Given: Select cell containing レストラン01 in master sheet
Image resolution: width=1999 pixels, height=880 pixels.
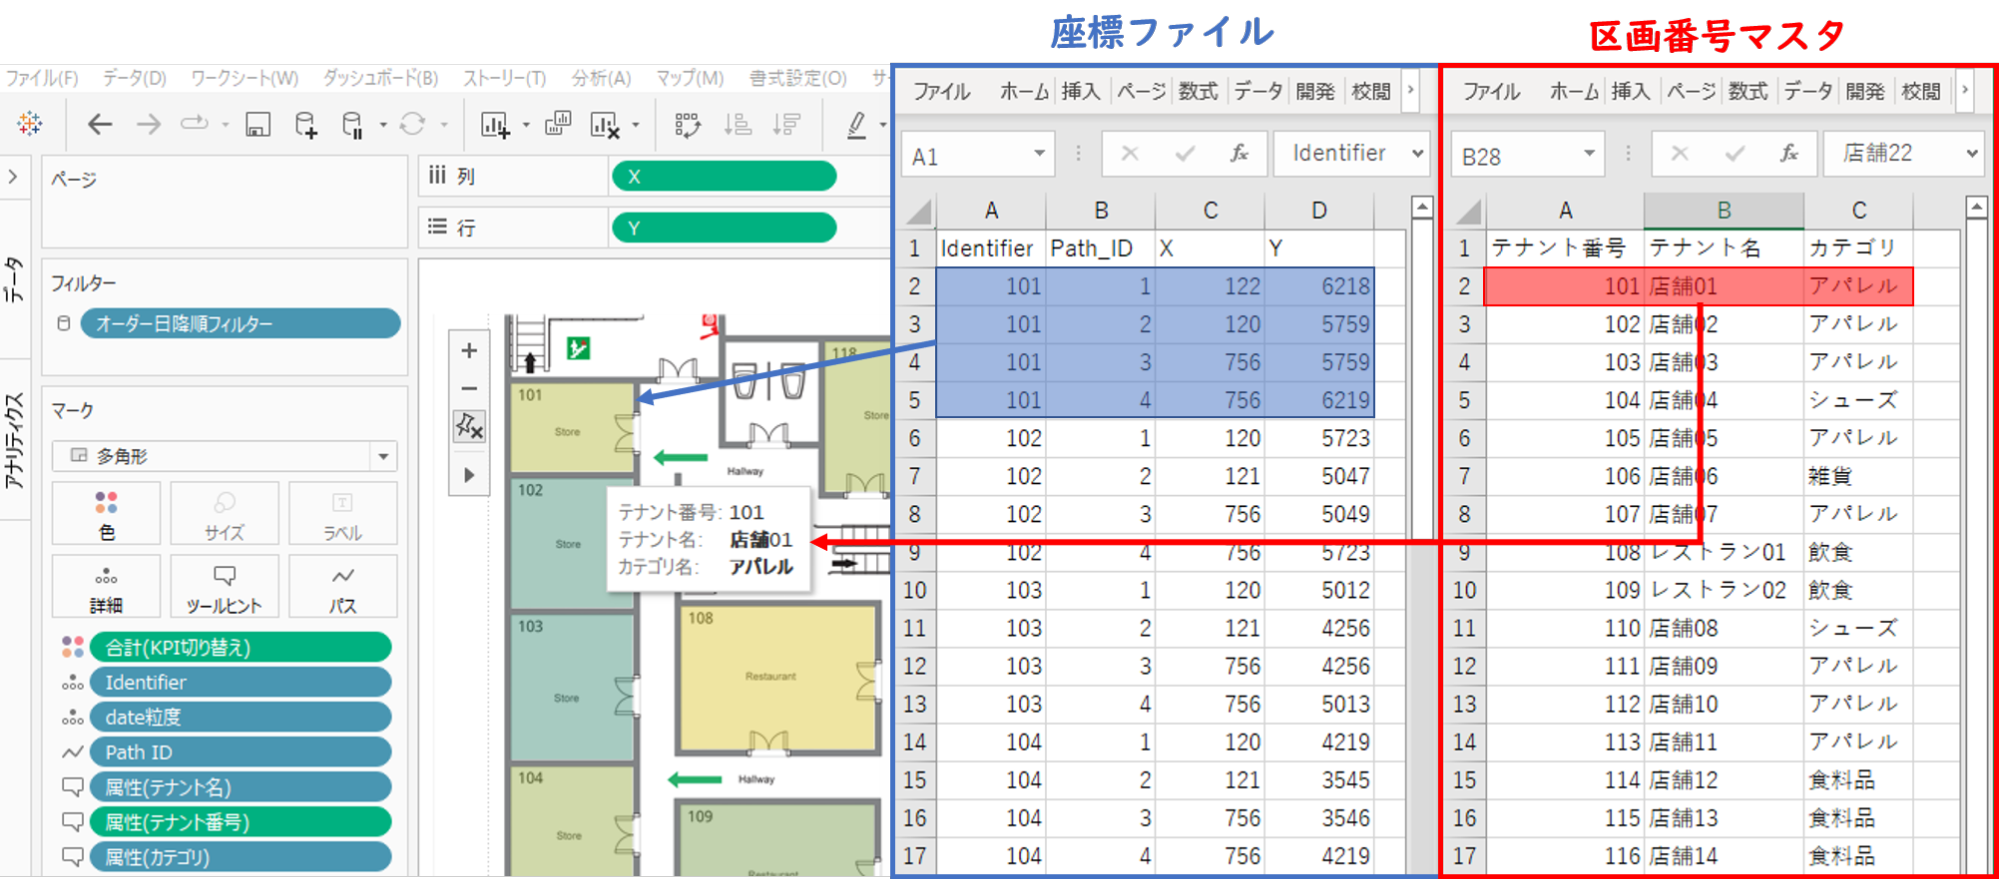Looking at the screenshot, I should 1722,552.
